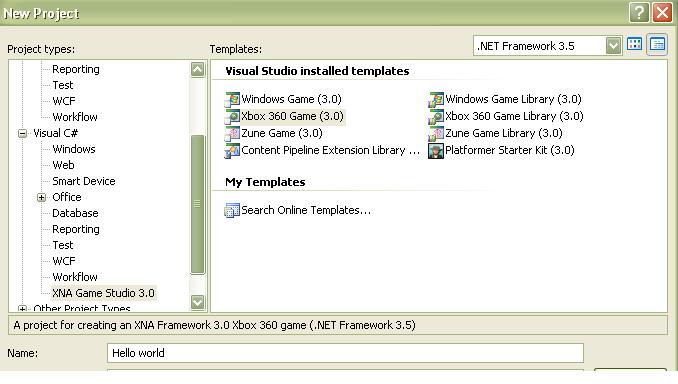Click the Name field containing Hello world
678x384 pixels.
point(345,353)
